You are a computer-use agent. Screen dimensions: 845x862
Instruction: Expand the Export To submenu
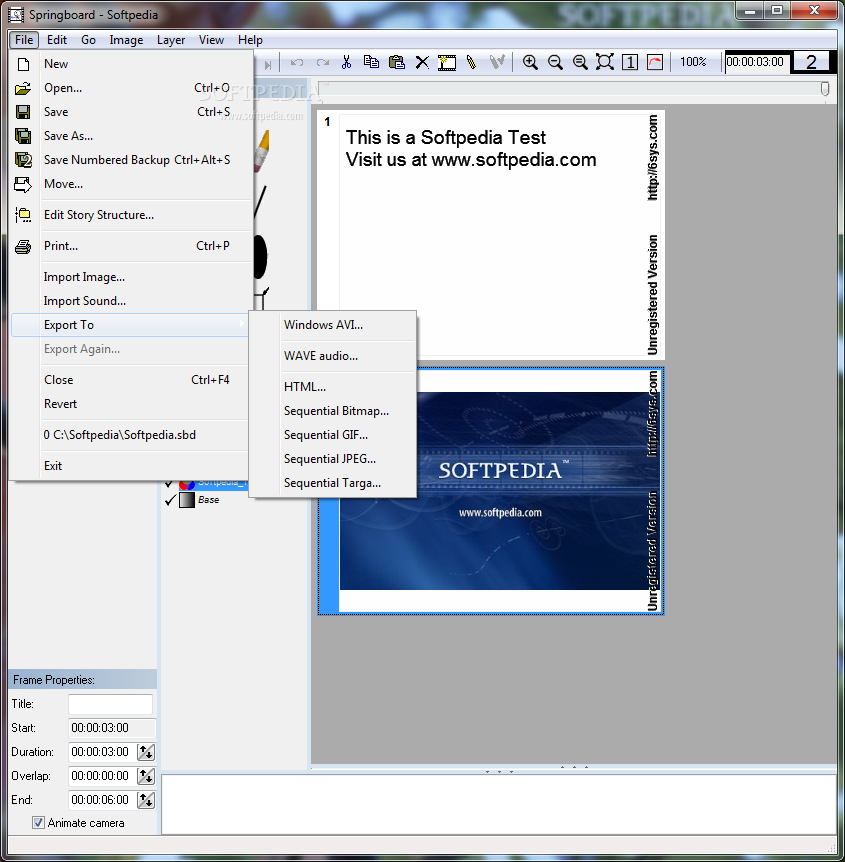130,325
